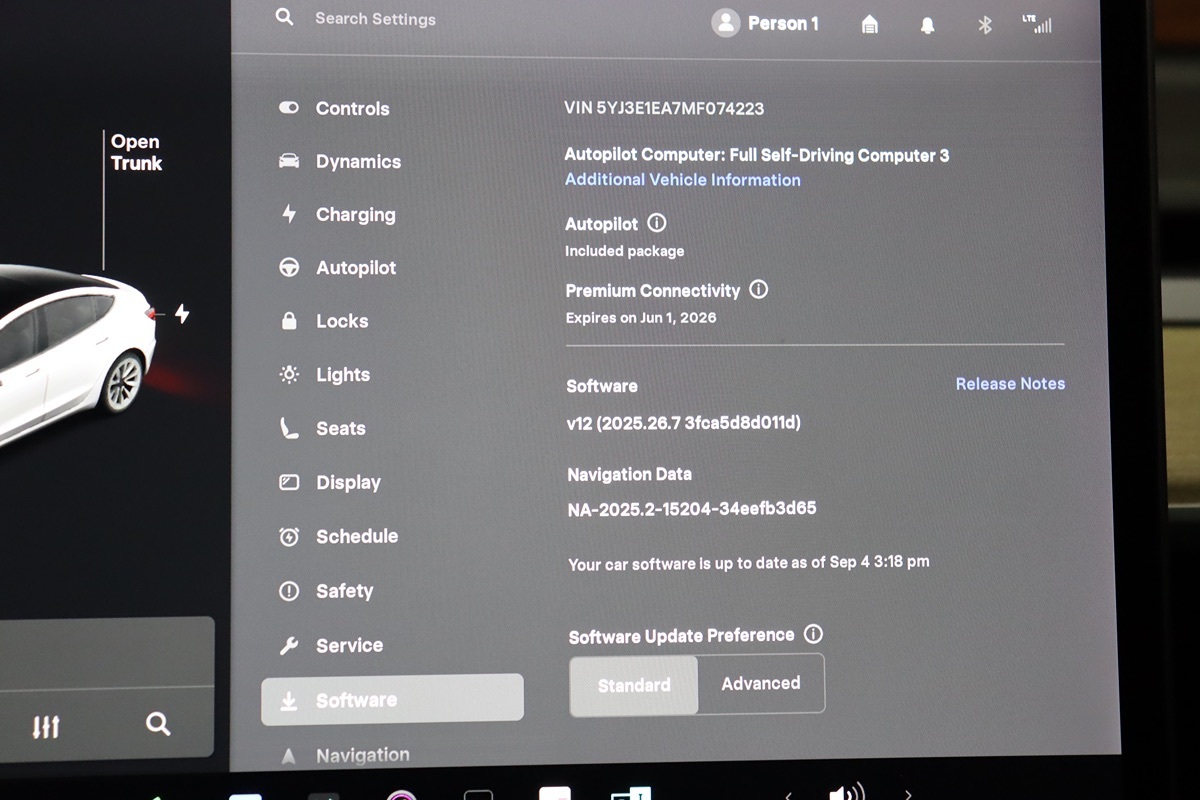Show Software Update Preference info icon
The height and width of the screenshot is (800, 1200).
[x=813, y=634]
